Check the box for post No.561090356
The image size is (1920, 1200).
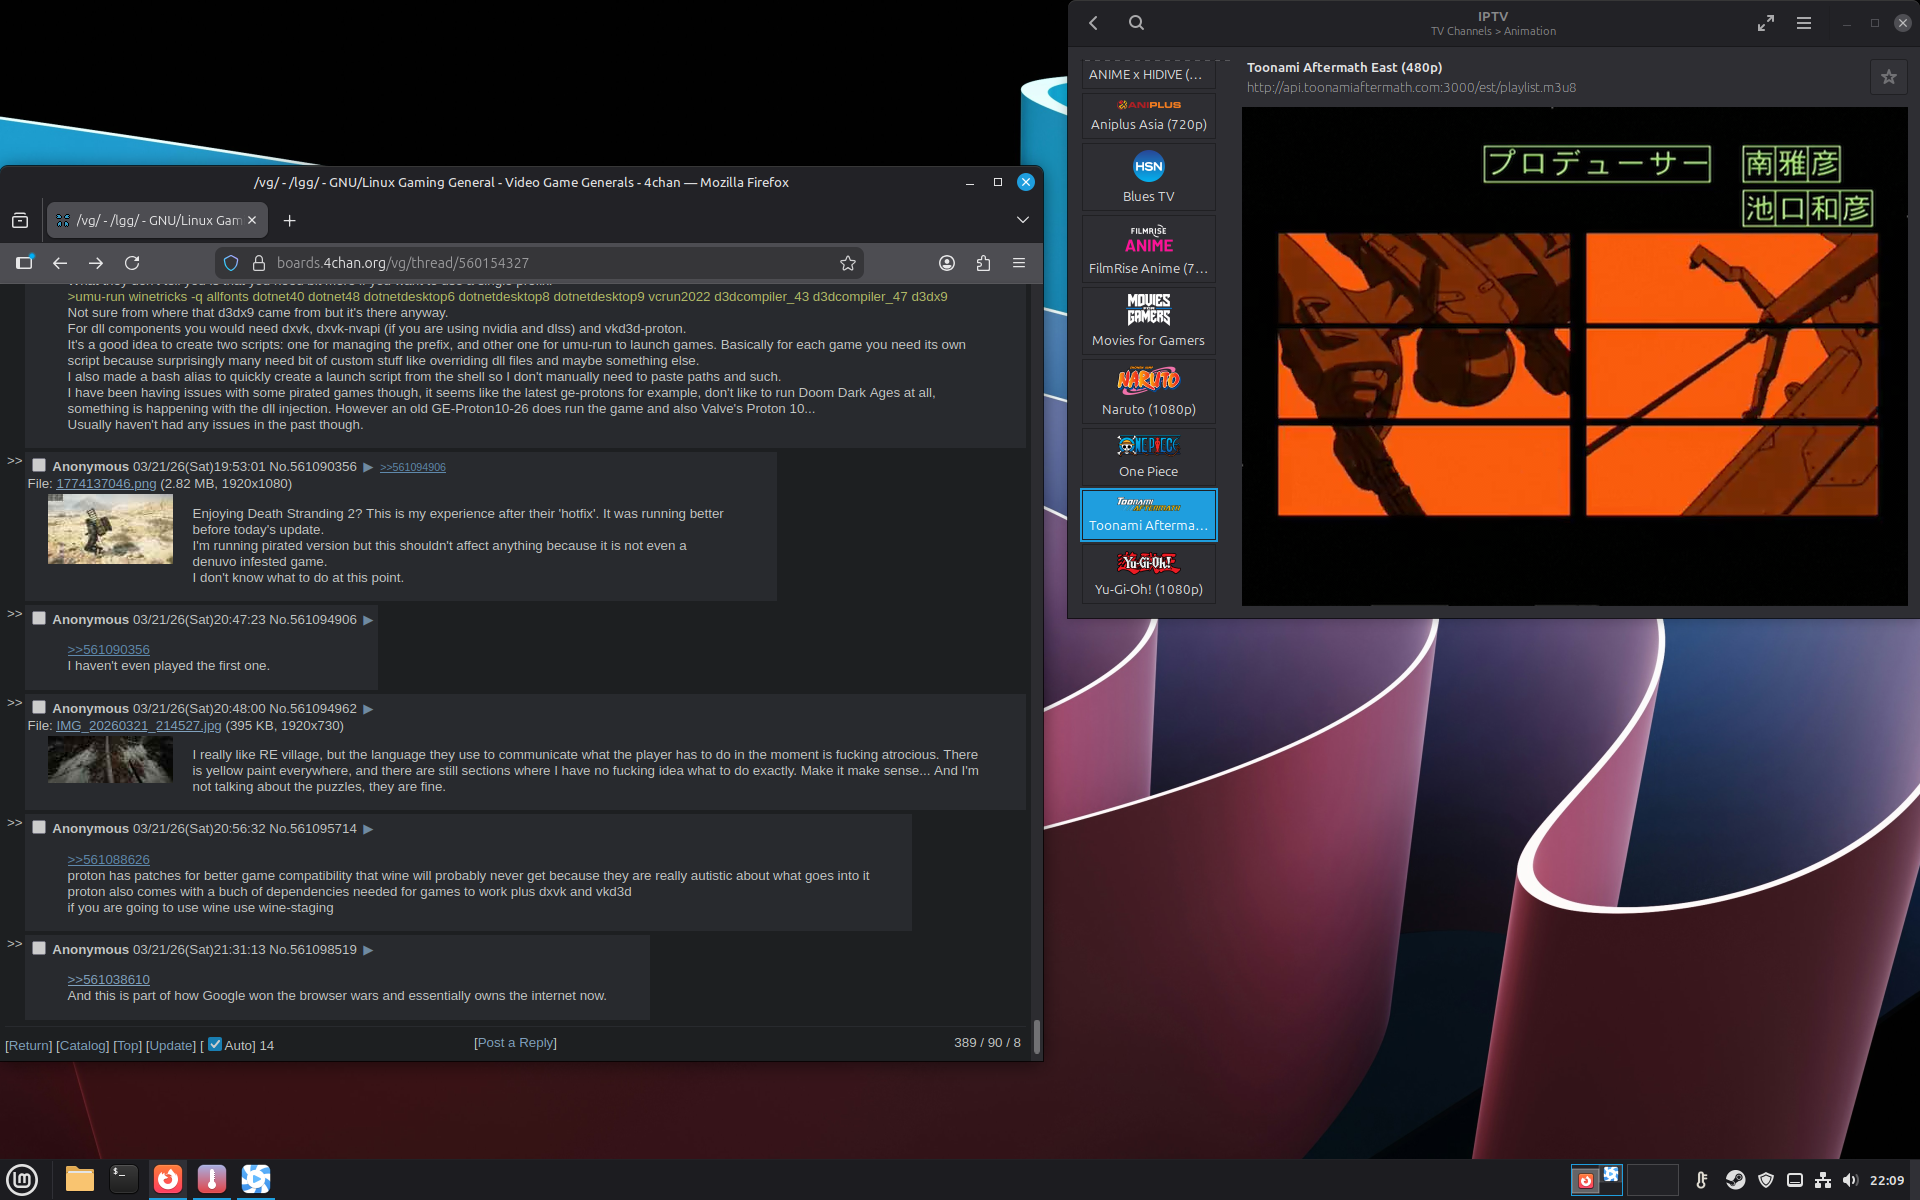39,465
